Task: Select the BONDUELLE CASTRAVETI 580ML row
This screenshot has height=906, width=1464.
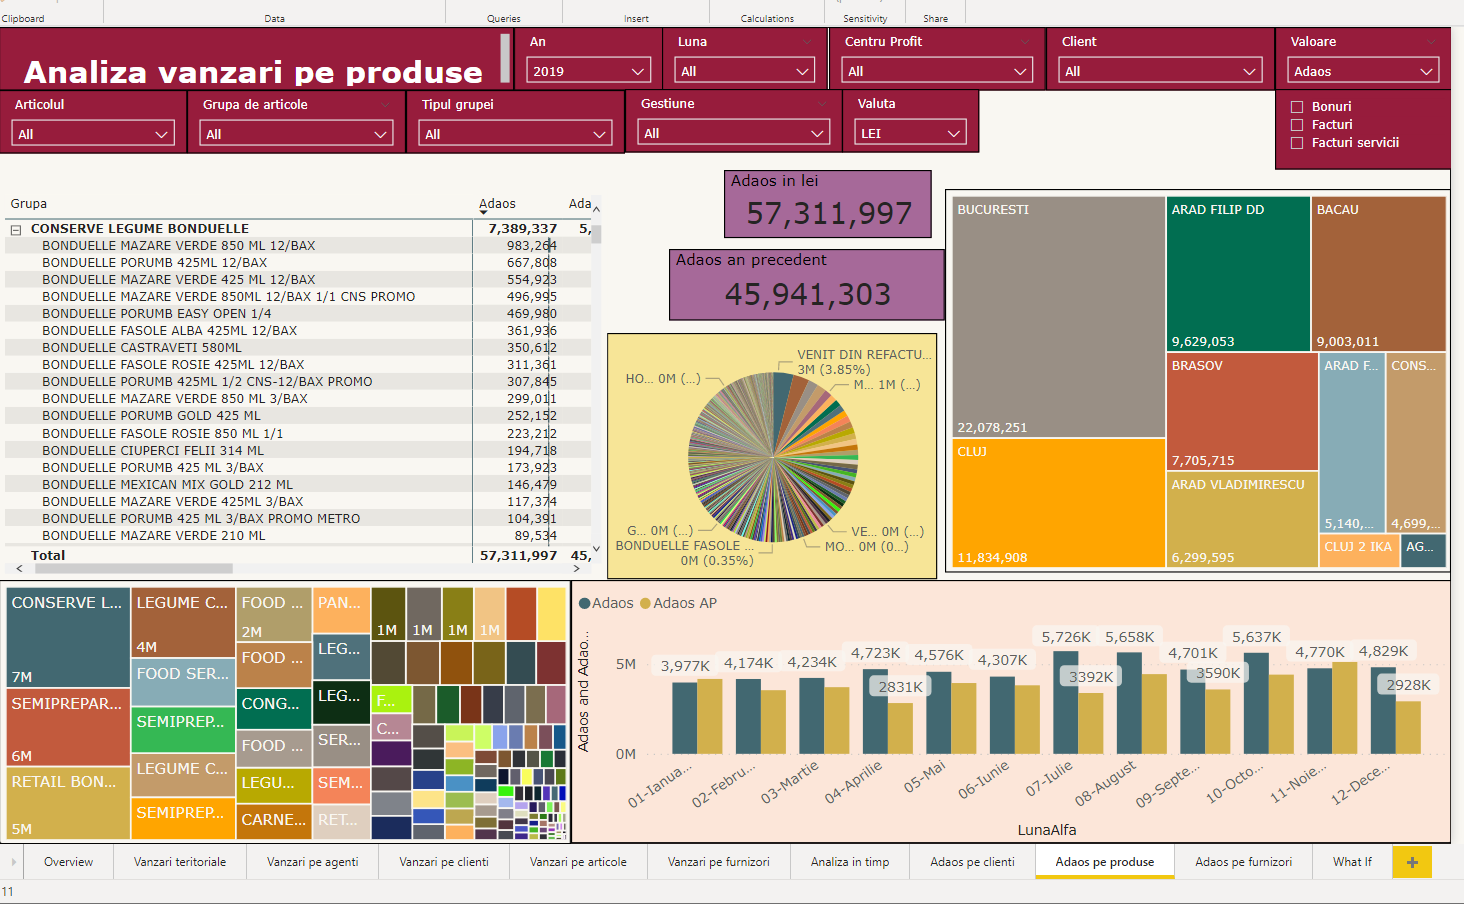Action: [141, 348]
